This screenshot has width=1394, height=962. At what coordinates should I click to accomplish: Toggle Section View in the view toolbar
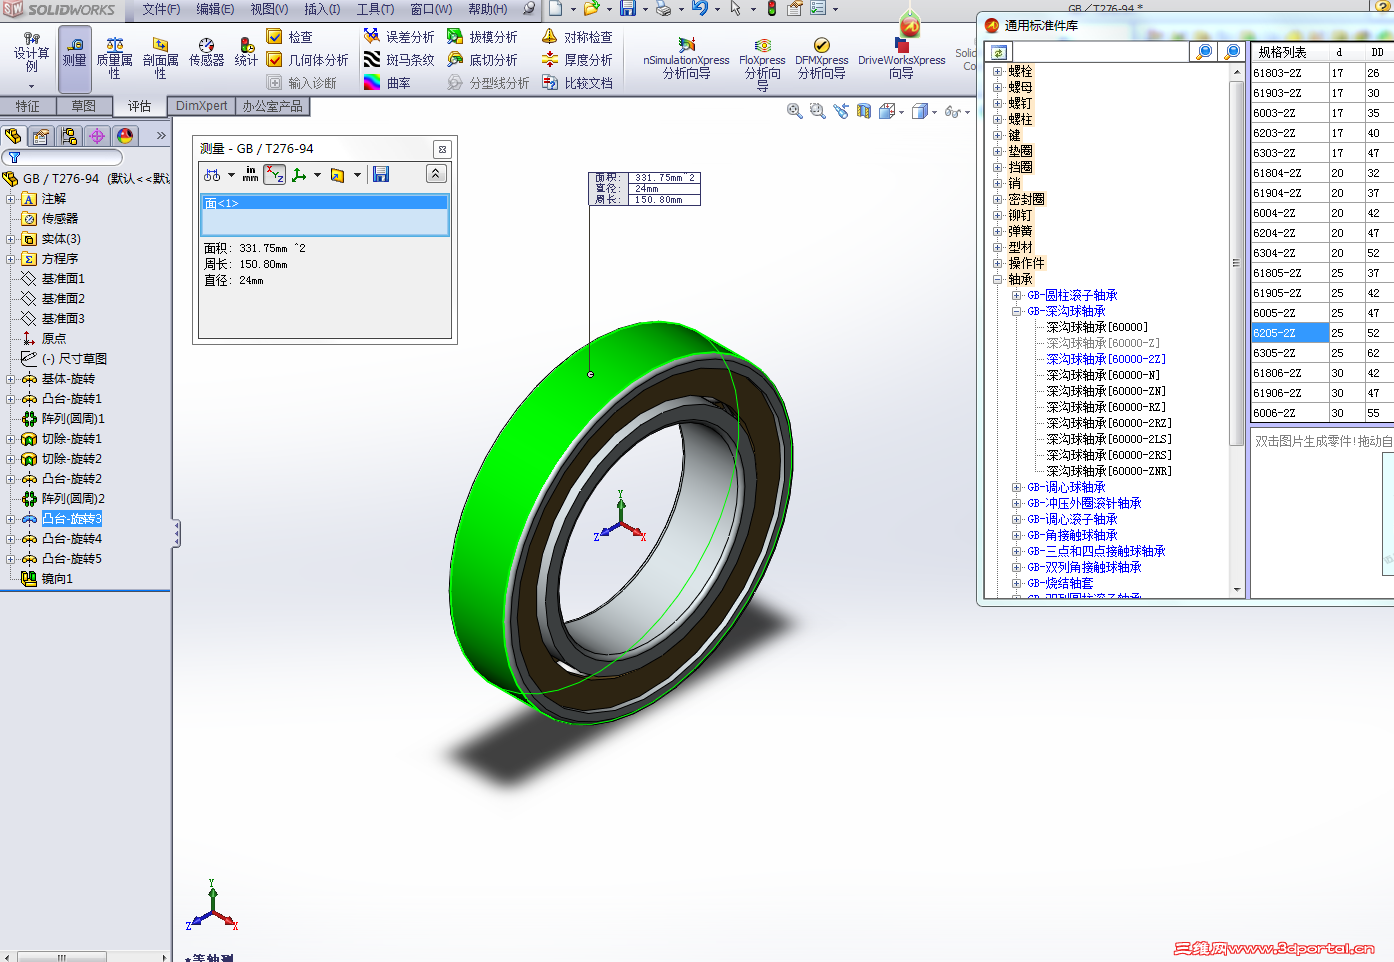click(863, 111)
